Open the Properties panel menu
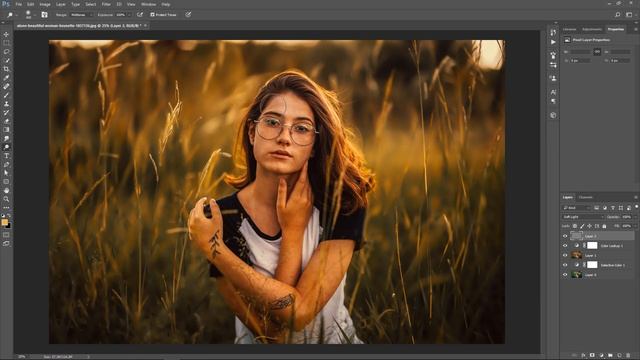Viewport: 640px width, 360px height. point(636,29)
